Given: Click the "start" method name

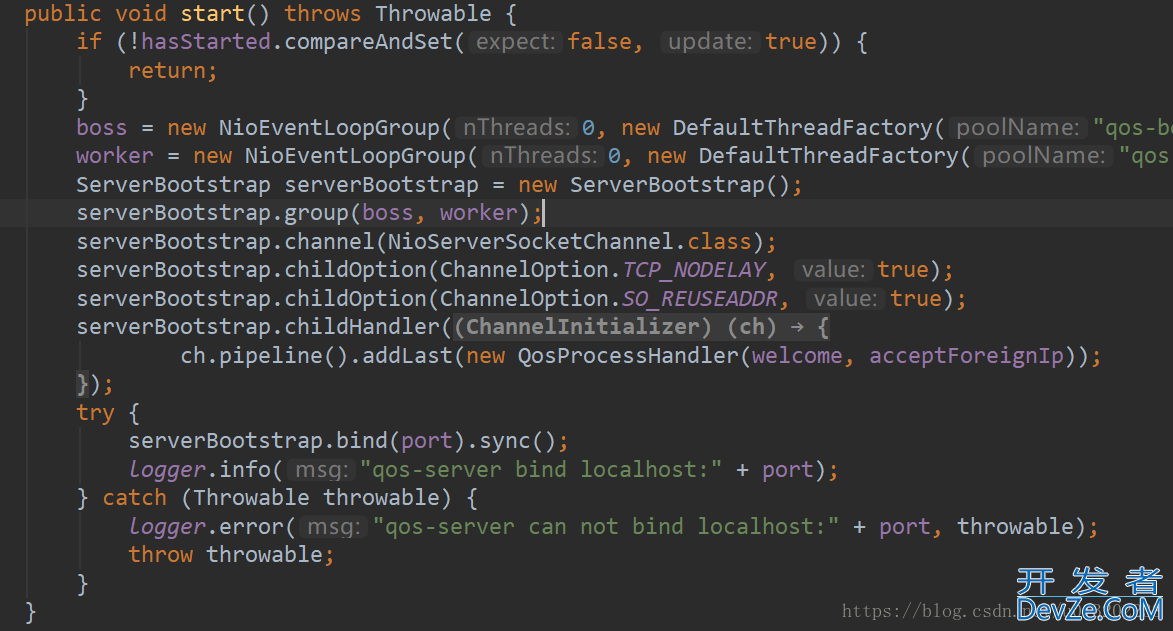Looking at the screenshot, I should (212, 13).
